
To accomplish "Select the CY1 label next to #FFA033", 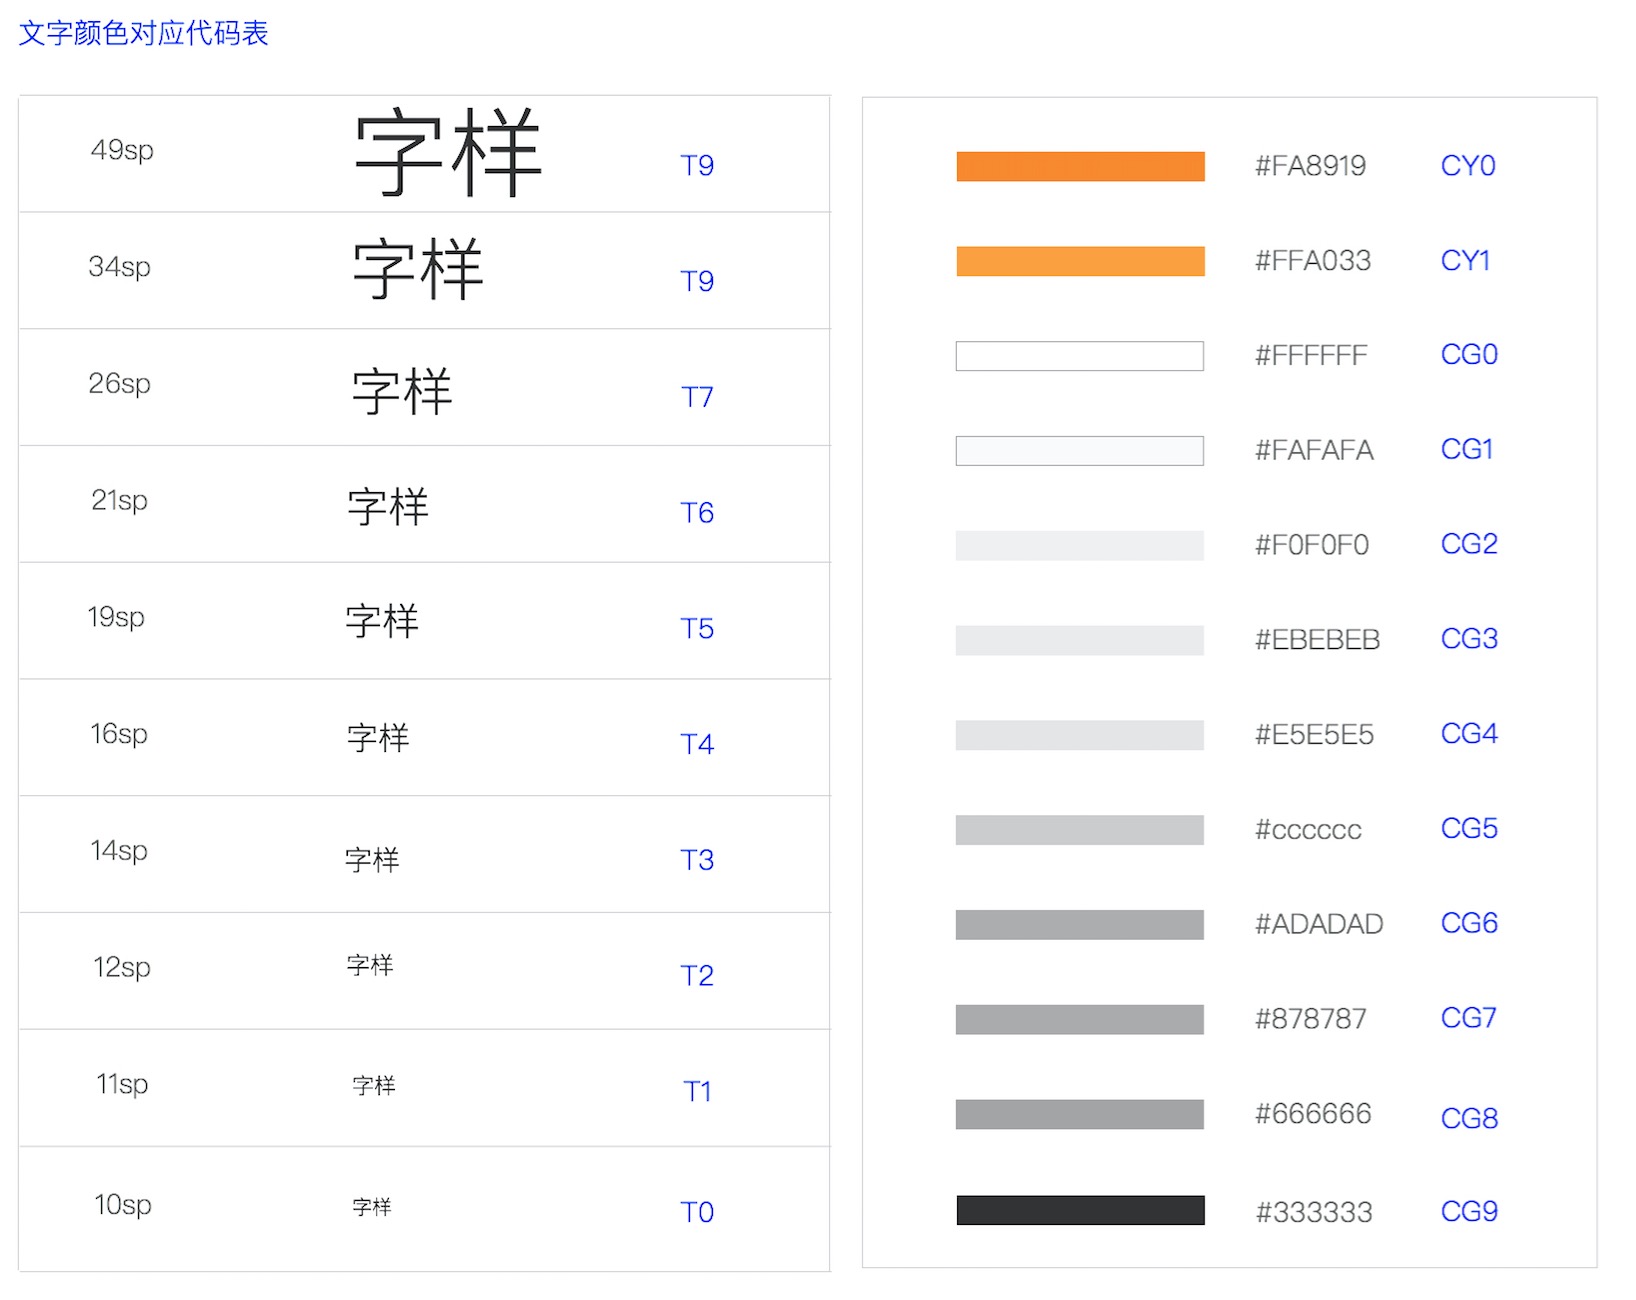I will coord(1465,261).
